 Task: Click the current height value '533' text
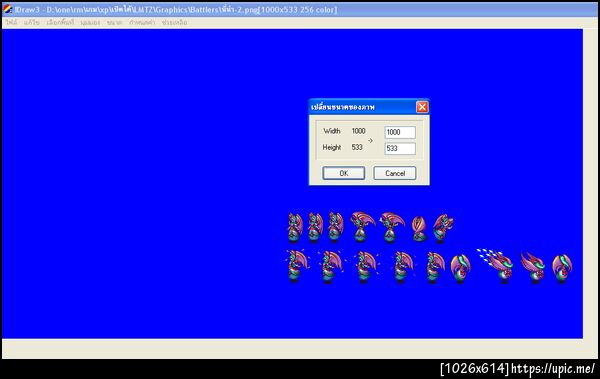pyautogui.click(x=357, y=147)
